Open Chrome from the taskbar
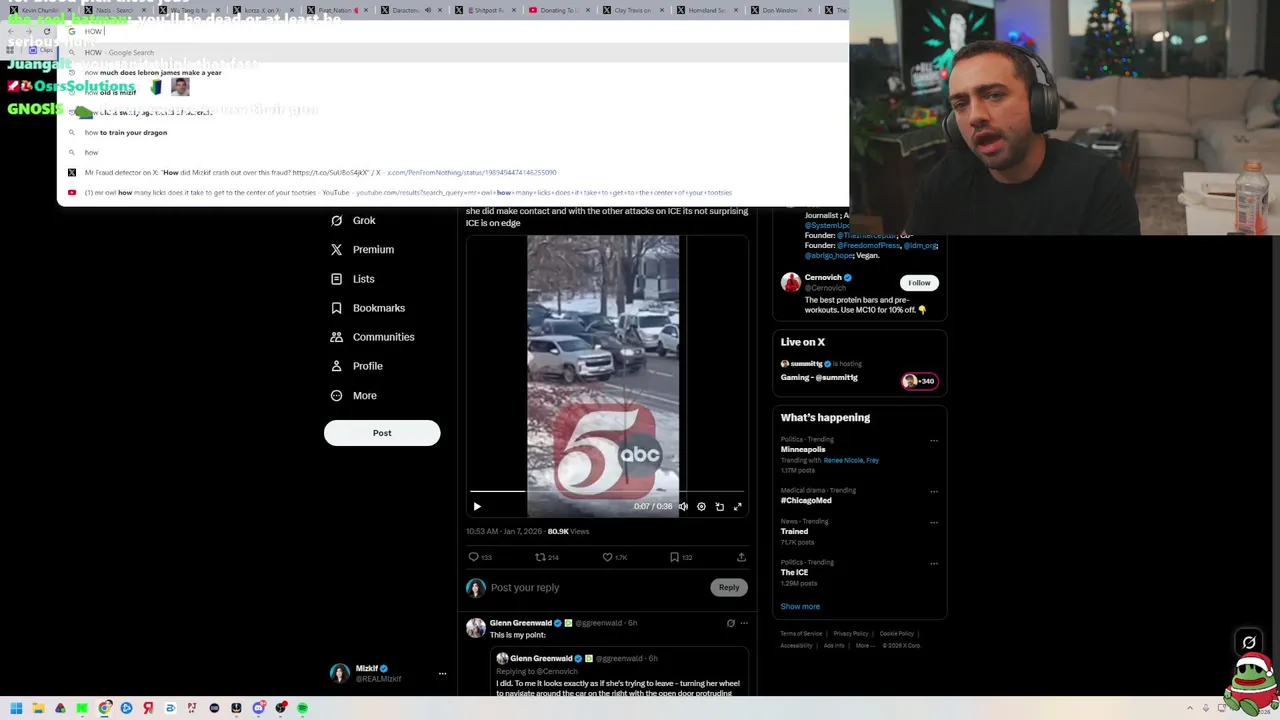 coord(104,708)
